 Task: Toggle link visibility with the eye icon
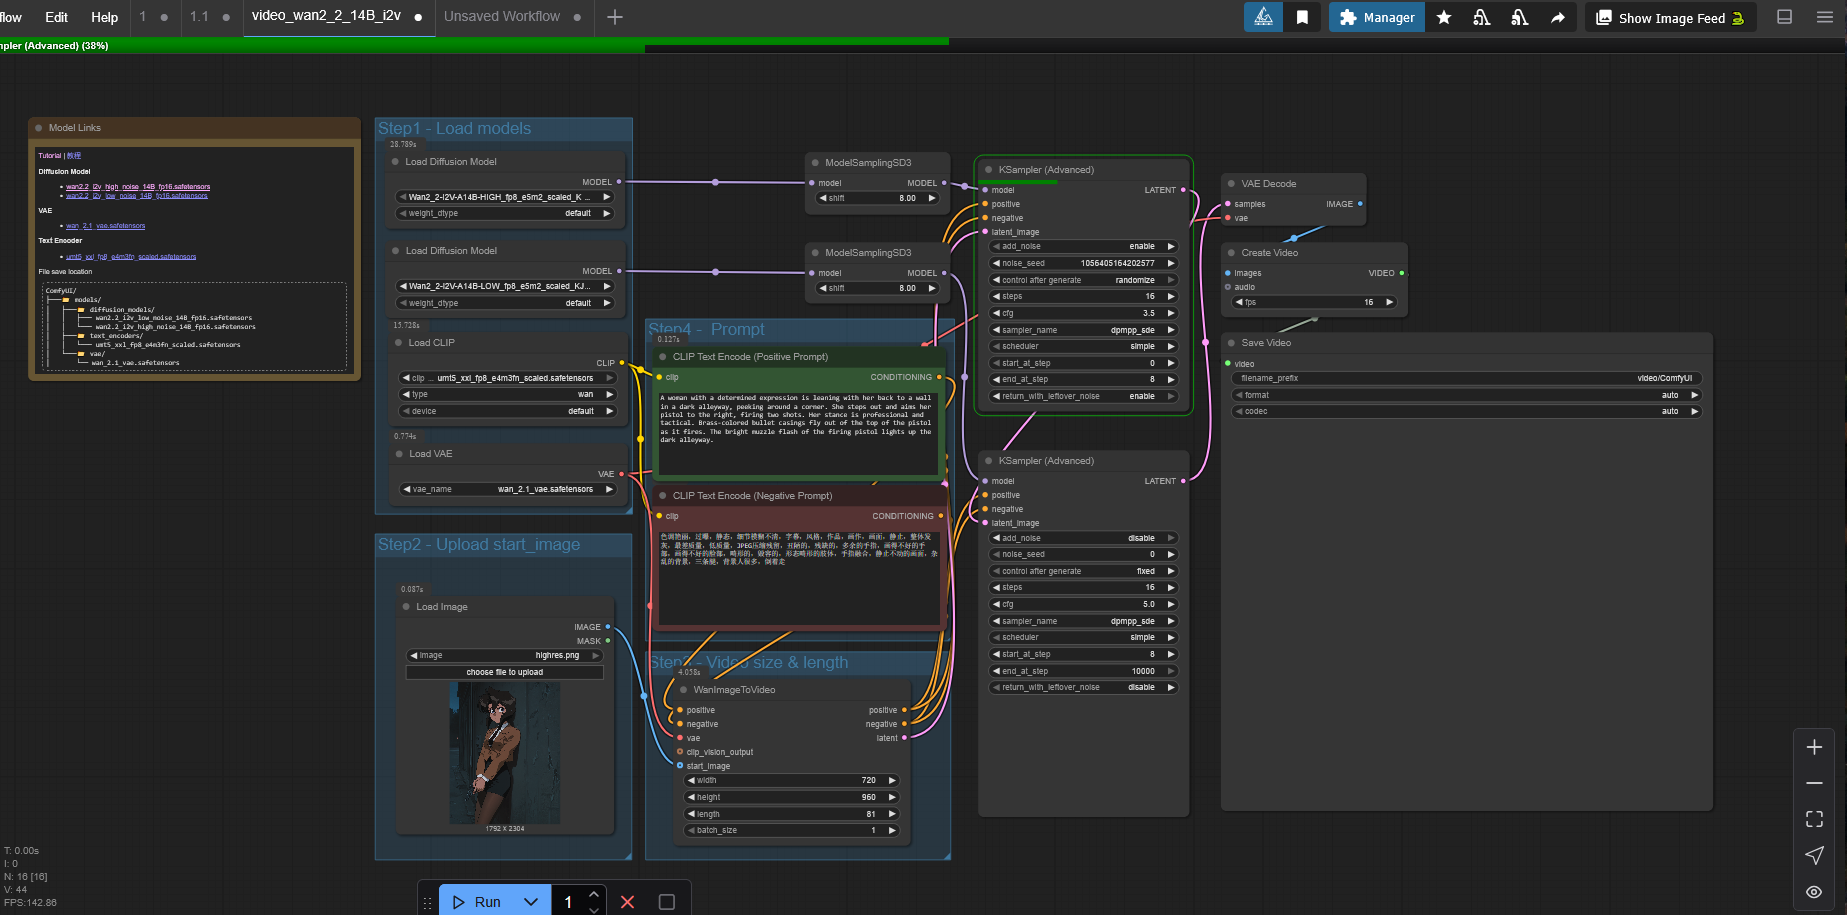1814,891
